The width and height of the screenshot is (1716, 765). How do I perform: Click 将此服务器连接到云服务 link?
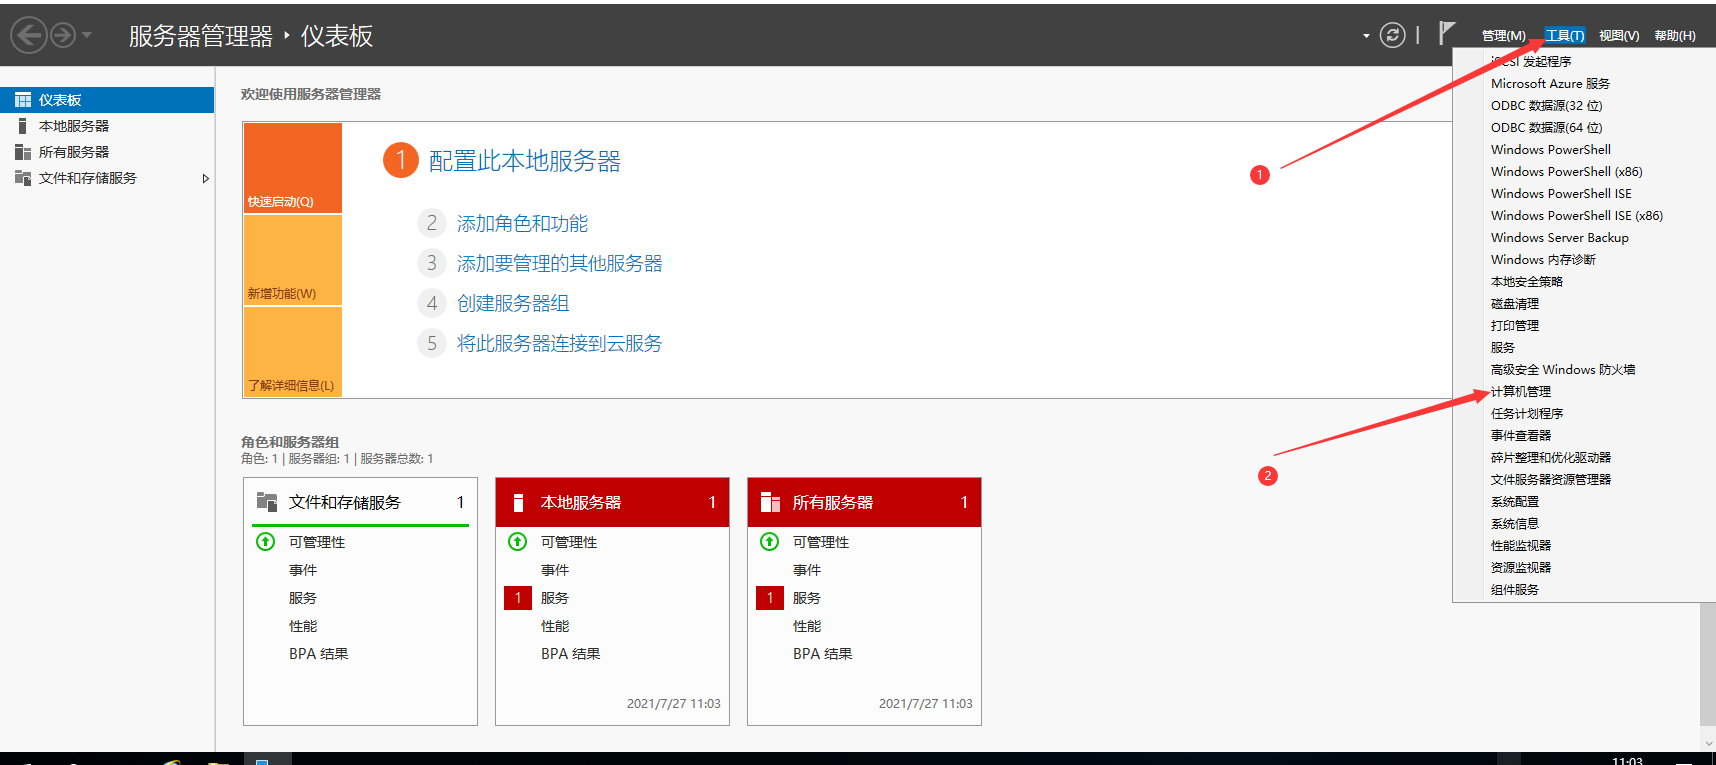coord(559,344)
